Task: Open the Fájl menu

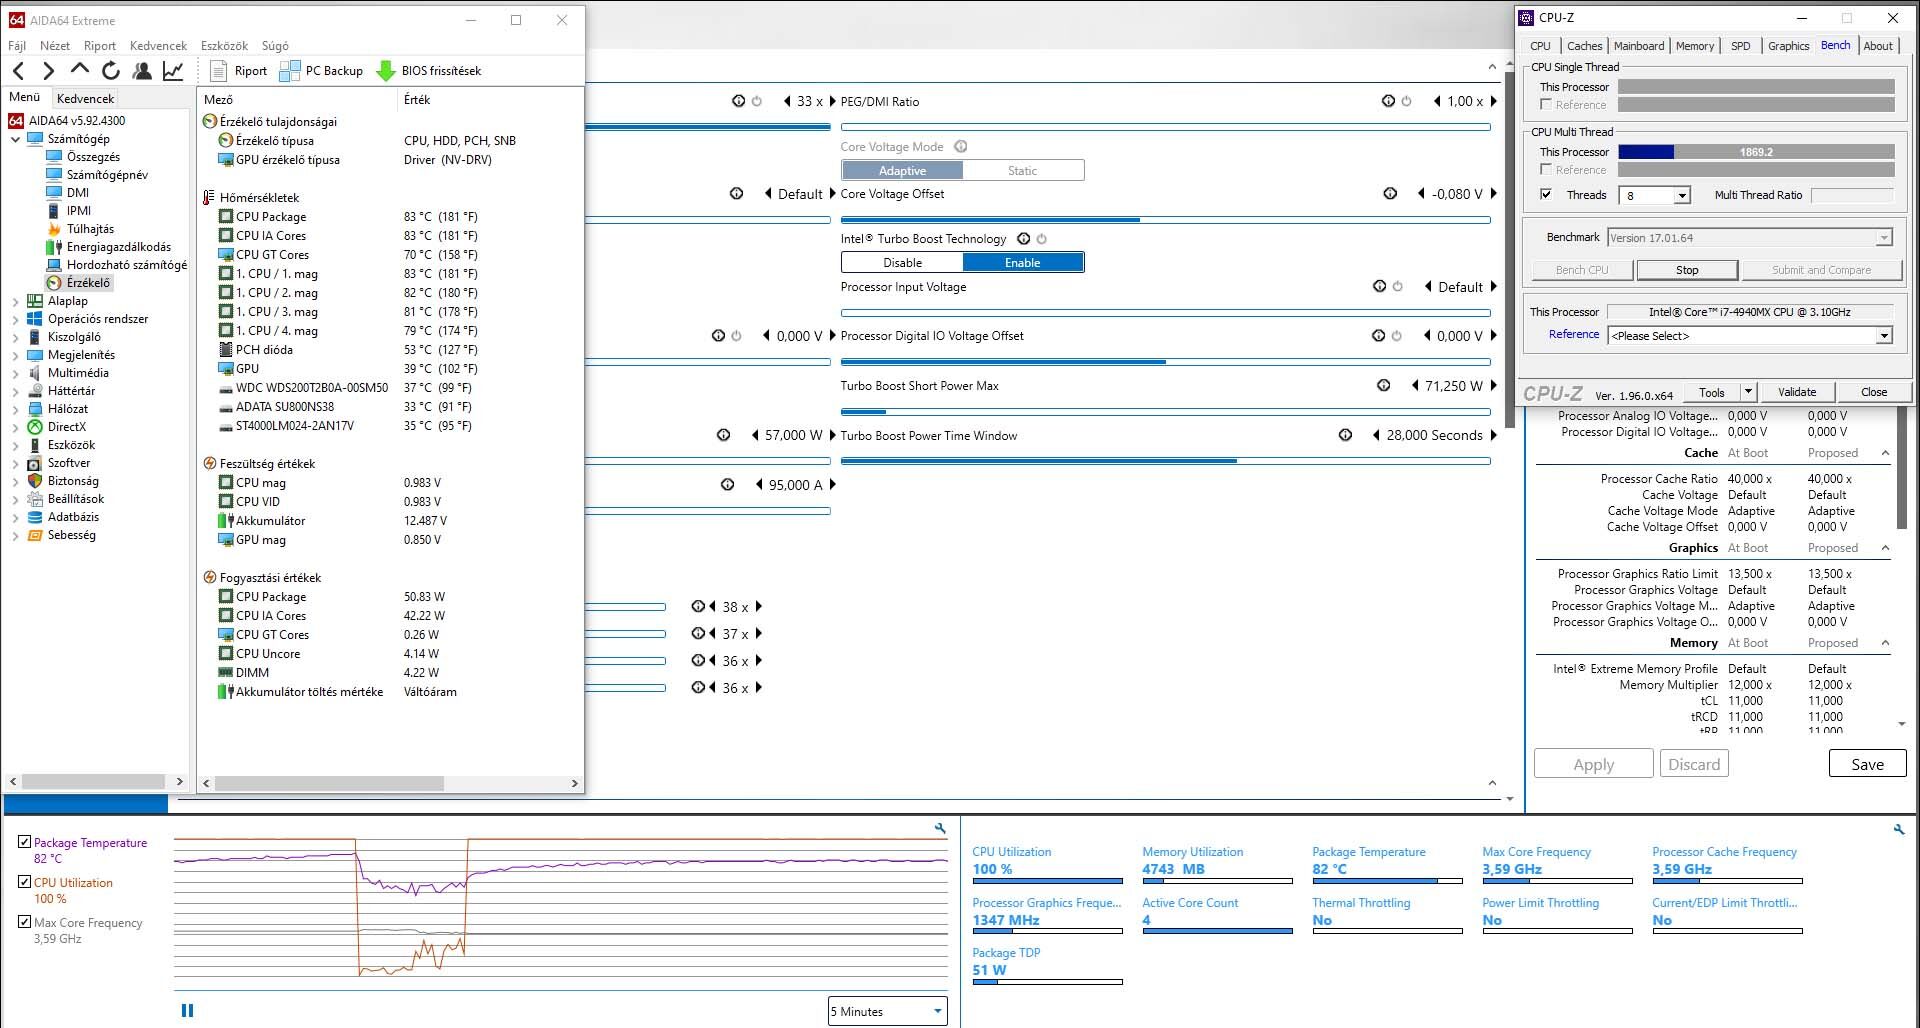Action: pos(17,46)
